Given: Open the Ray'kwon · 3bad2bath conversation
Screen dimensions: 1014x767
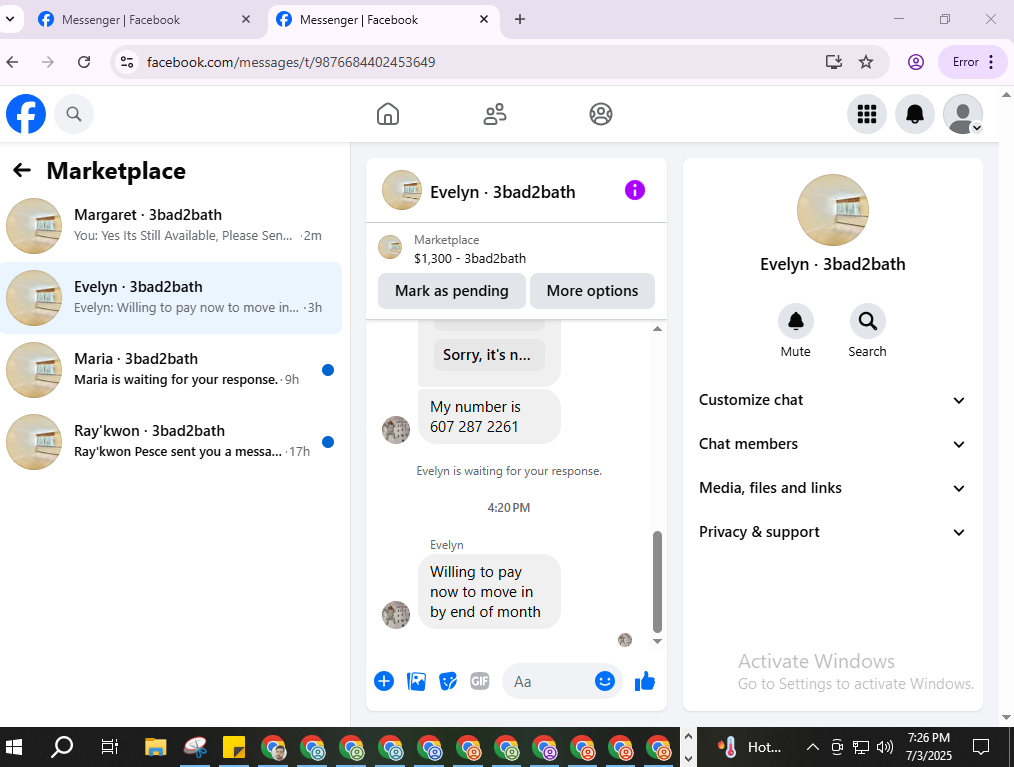Looking at the screenshot, I should (171, 442).
